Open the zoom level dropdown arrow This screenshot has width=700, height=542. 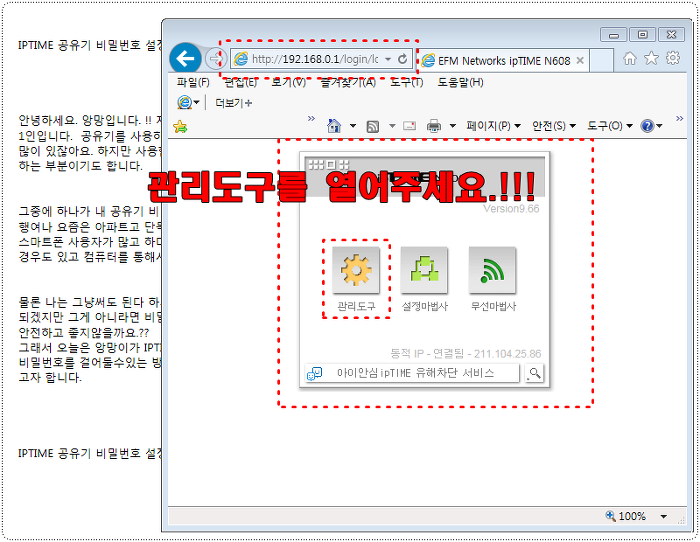click(664, 517)
